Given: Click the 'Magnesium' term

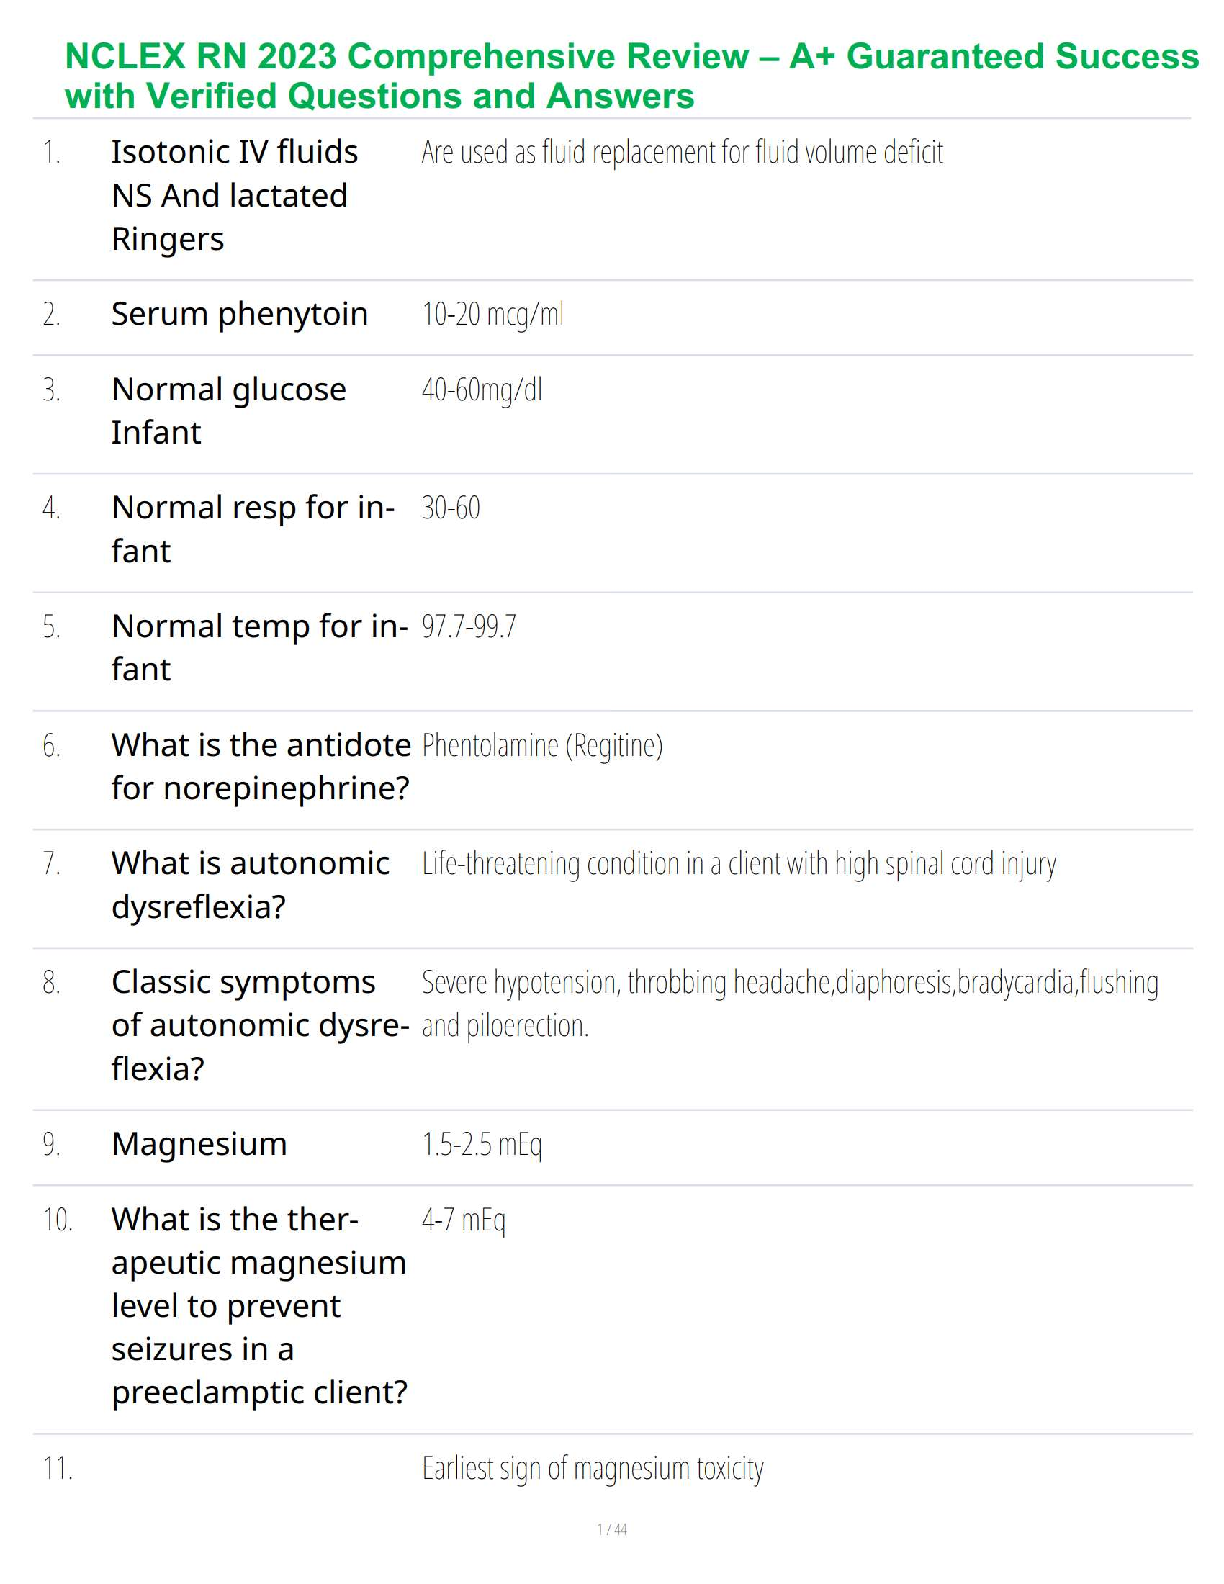Looking at the screenshot, I should [x=199, y=1144].
